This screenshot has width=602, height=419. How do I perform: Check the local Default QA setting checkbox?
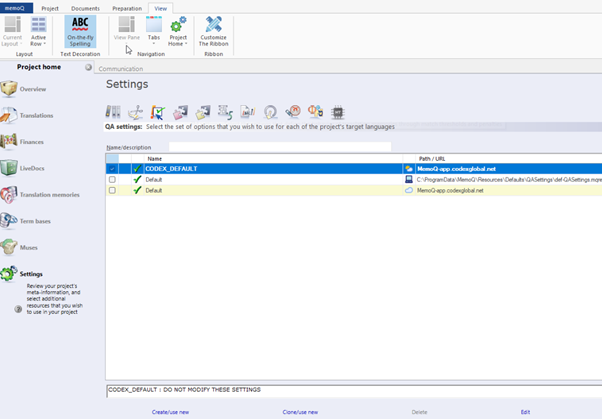(x=112, y=179)
